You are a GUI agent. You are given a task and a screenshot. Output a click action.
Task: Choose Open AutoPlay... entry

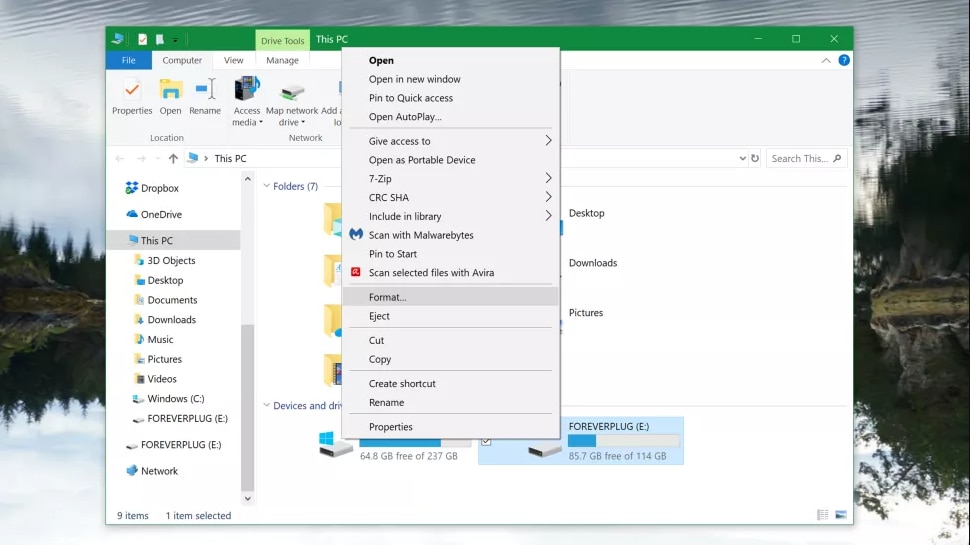pos(450,117)
